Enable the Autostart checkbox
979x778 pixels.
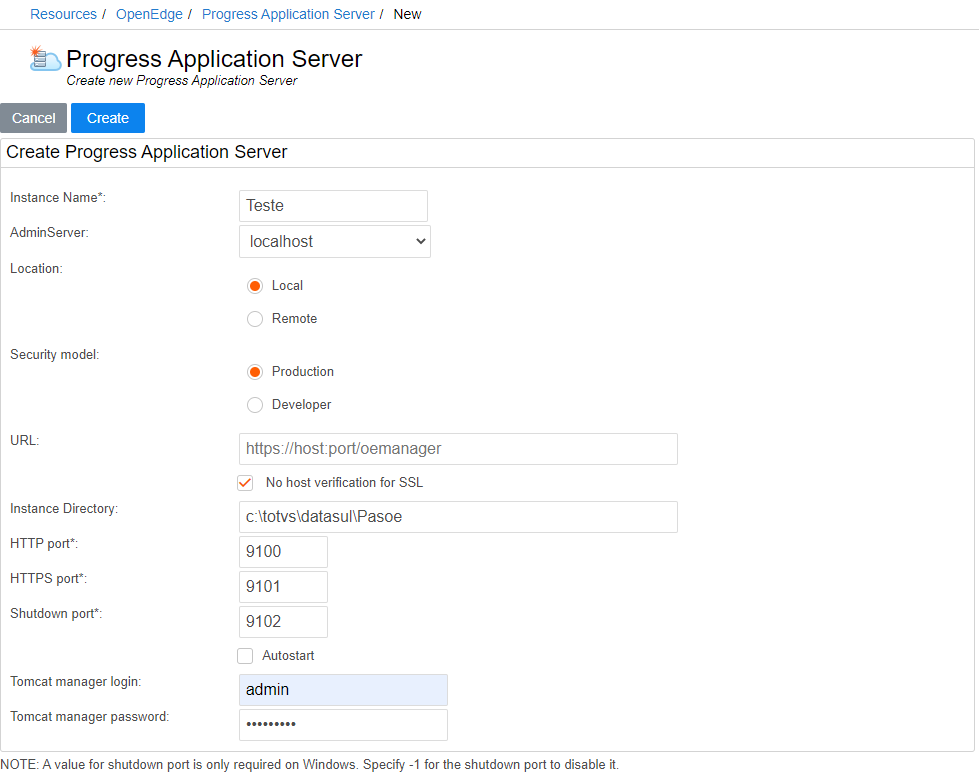[x=245, y=656]
